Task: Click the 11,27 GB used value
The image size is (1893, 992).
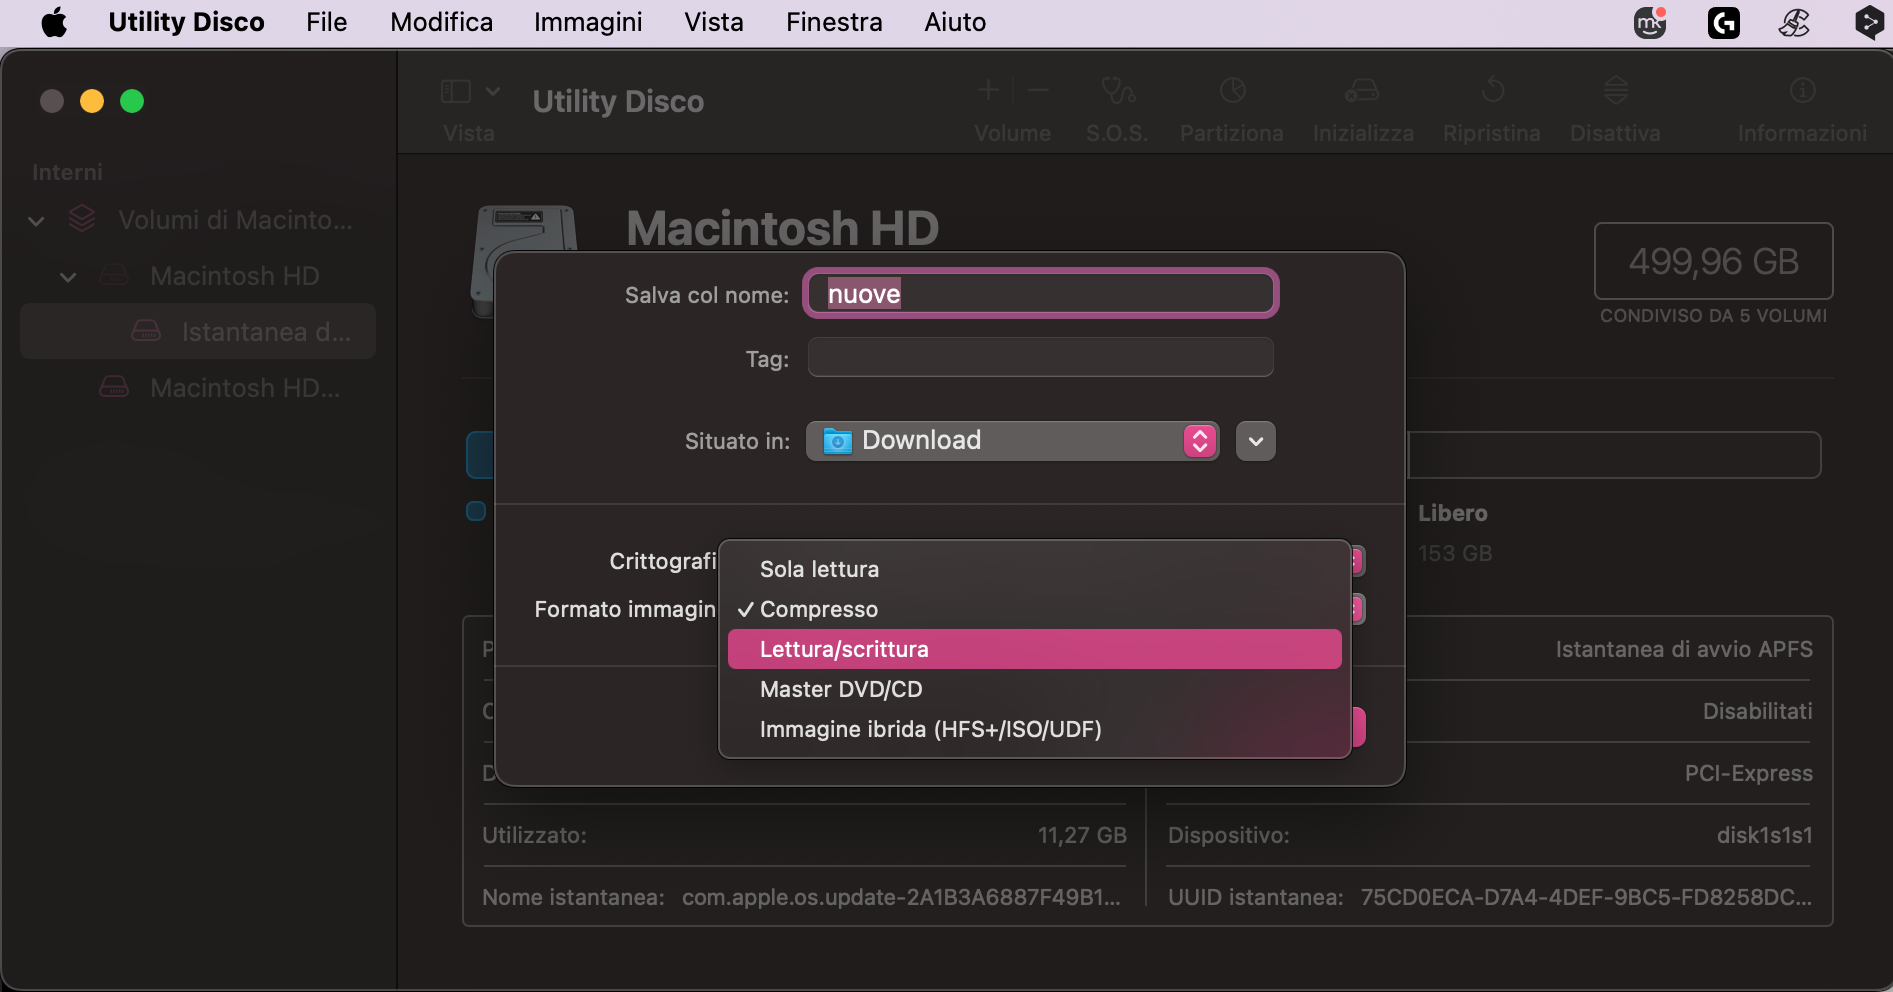Action: (1082, 835)
